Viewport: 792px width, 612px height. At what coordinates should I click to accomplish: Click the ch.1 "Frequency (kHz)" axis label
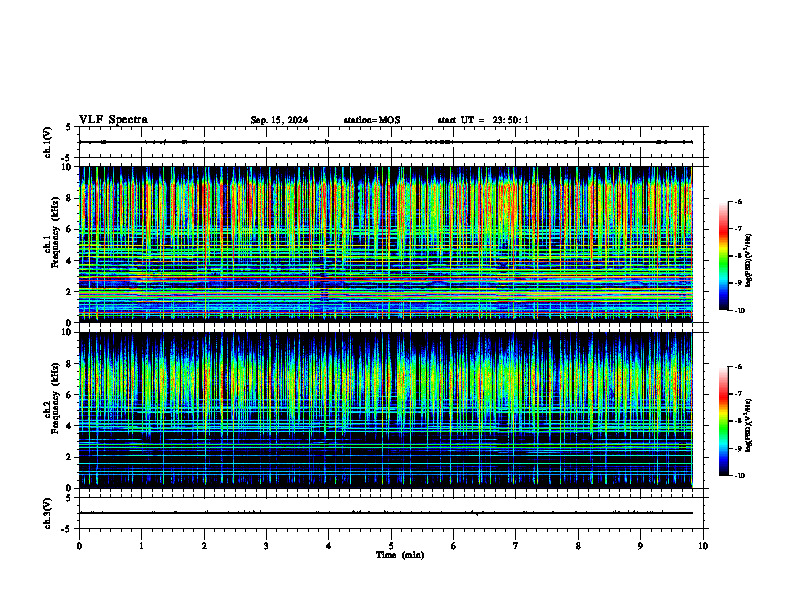[x=55, y=233]
